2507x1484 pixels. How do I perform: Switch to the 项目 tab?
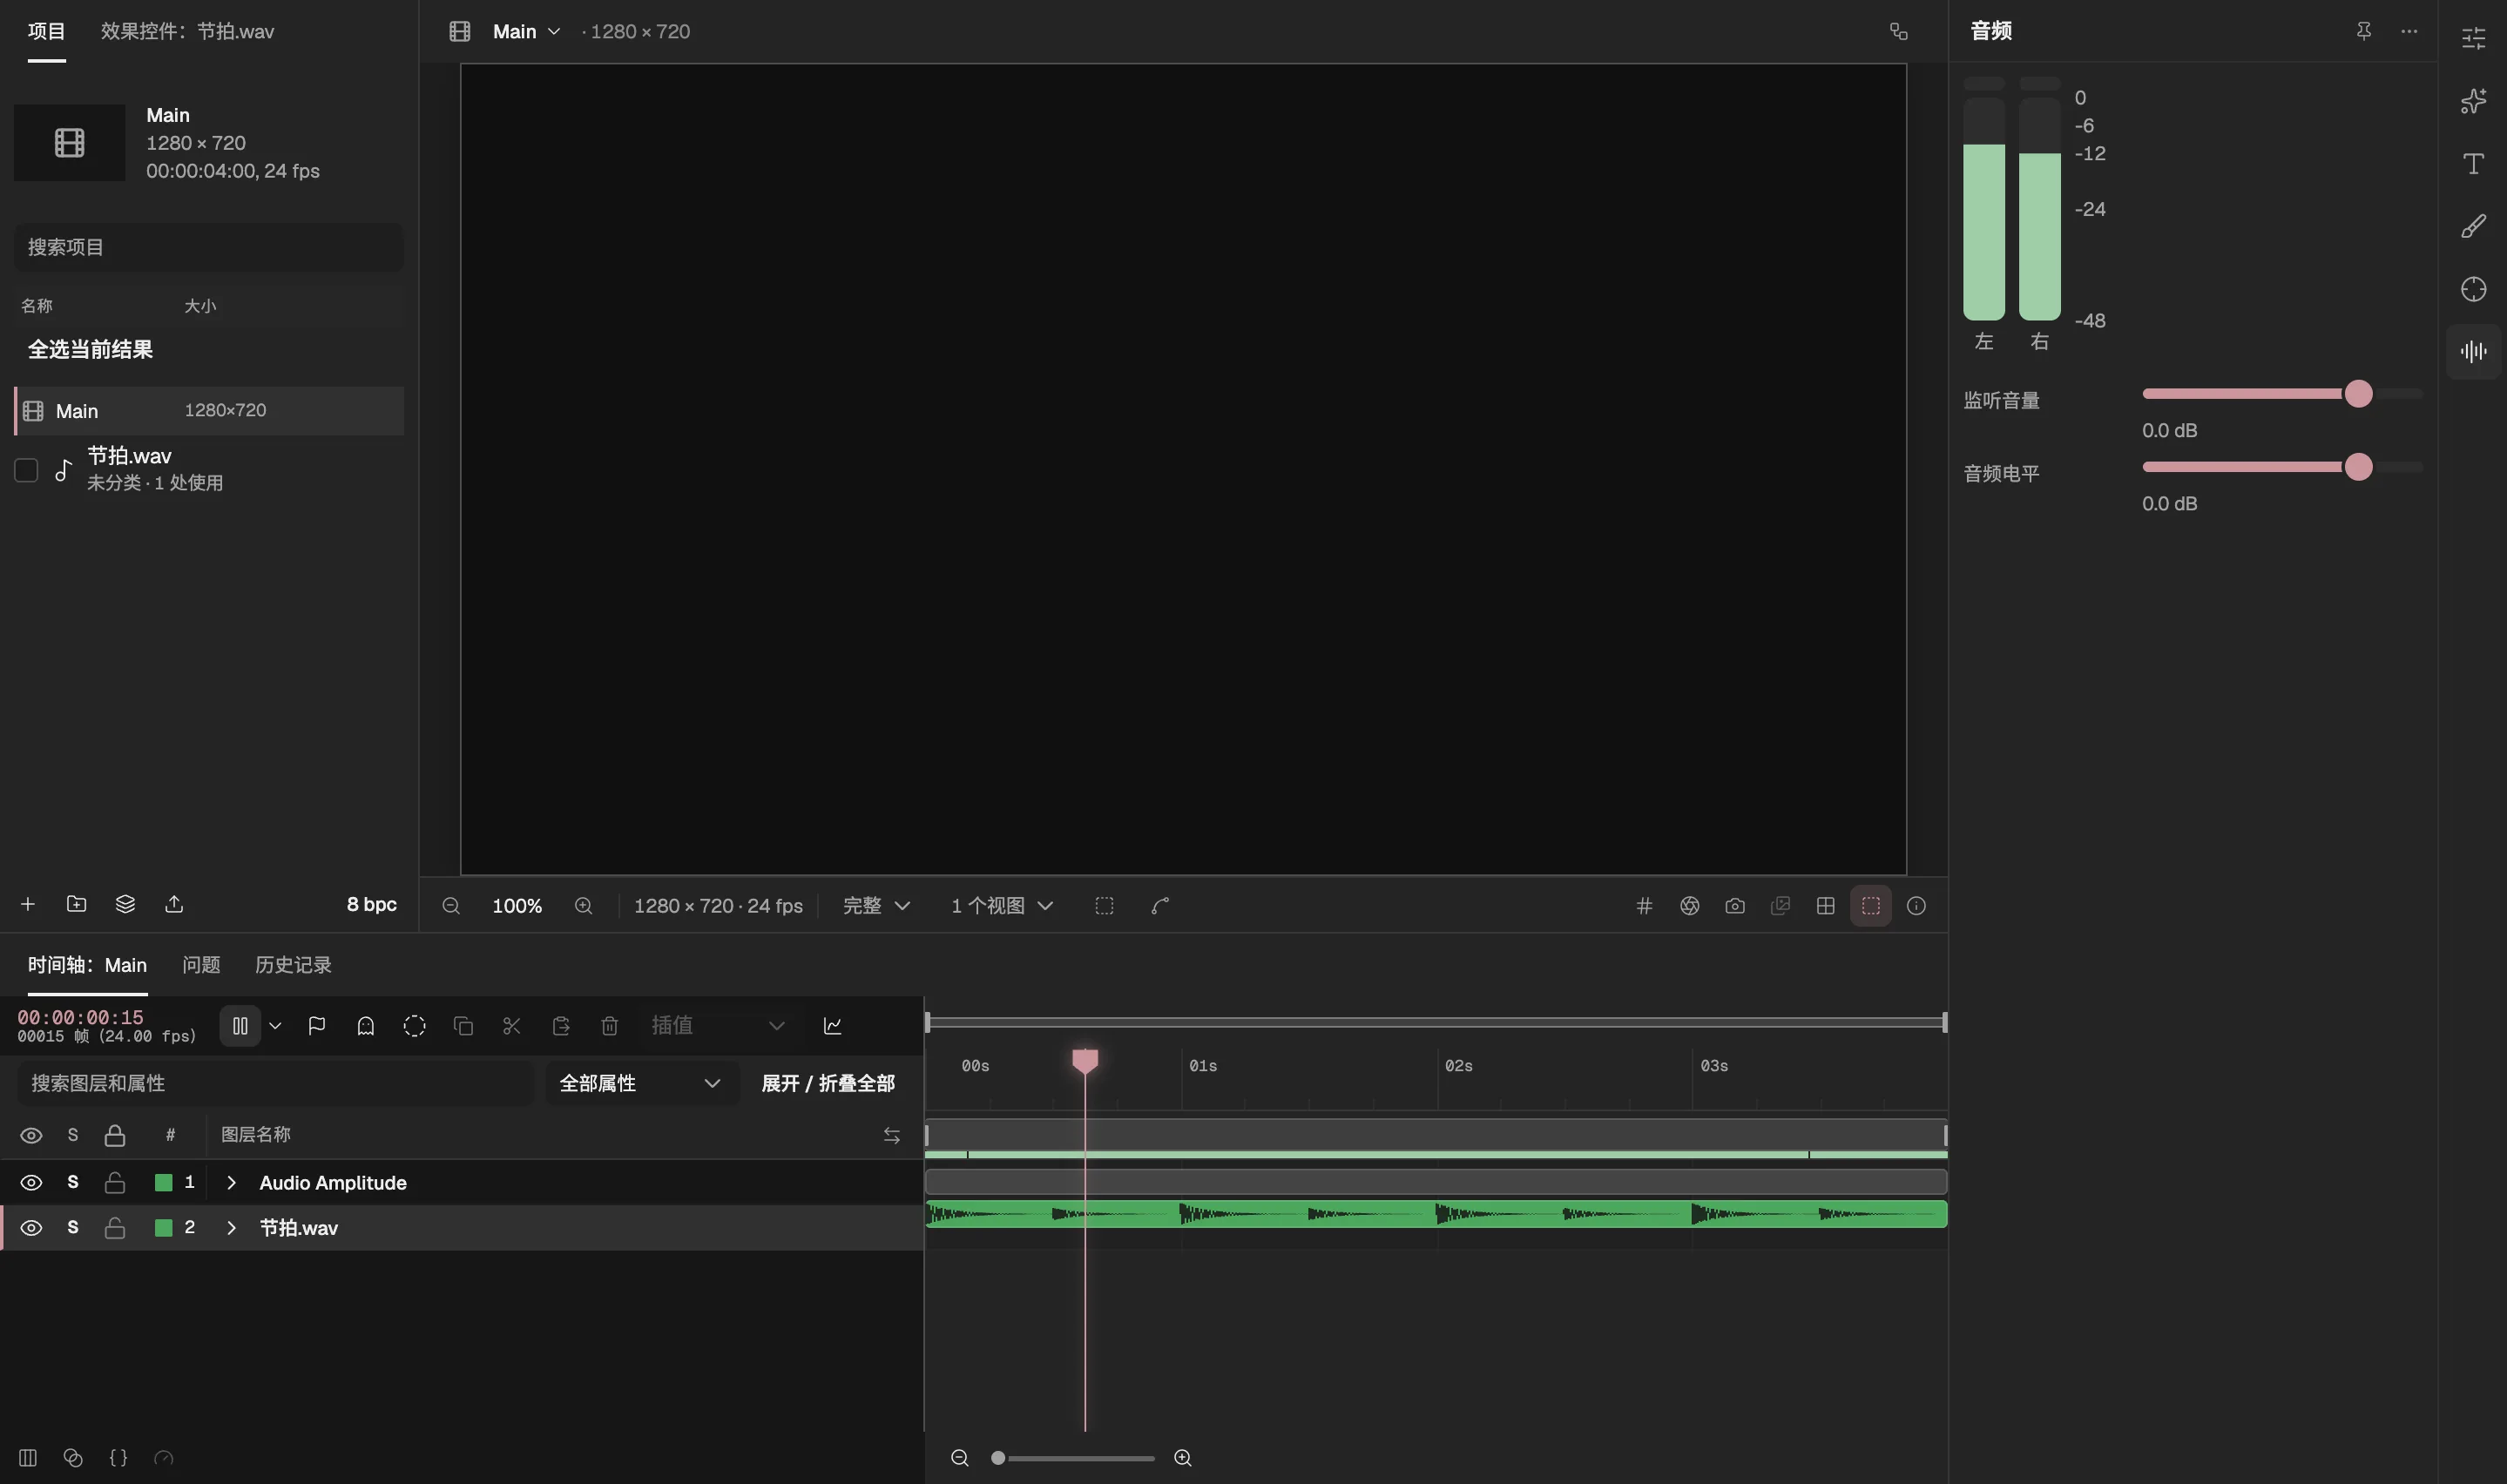click(x=47, y=31)
